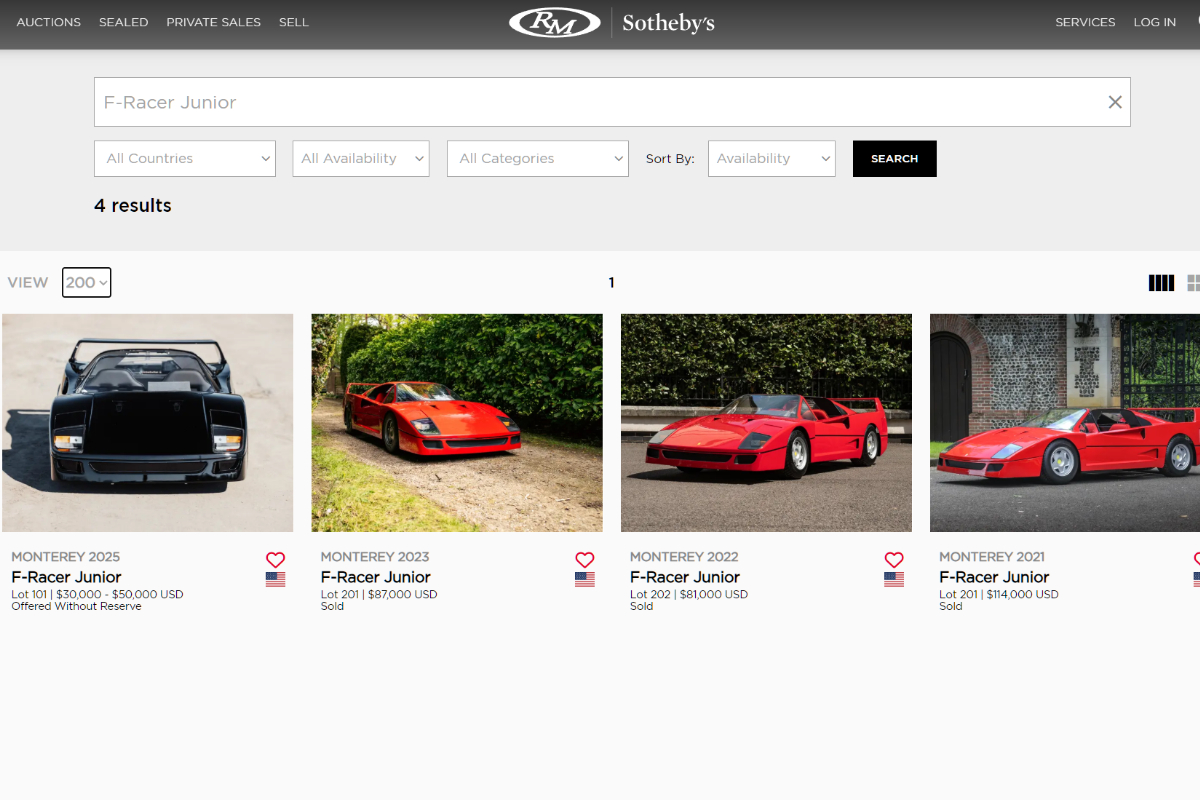This screenshot has width=1200, height=800.
Task: Open the Private Sales menu item
Action: click(214, 22)
